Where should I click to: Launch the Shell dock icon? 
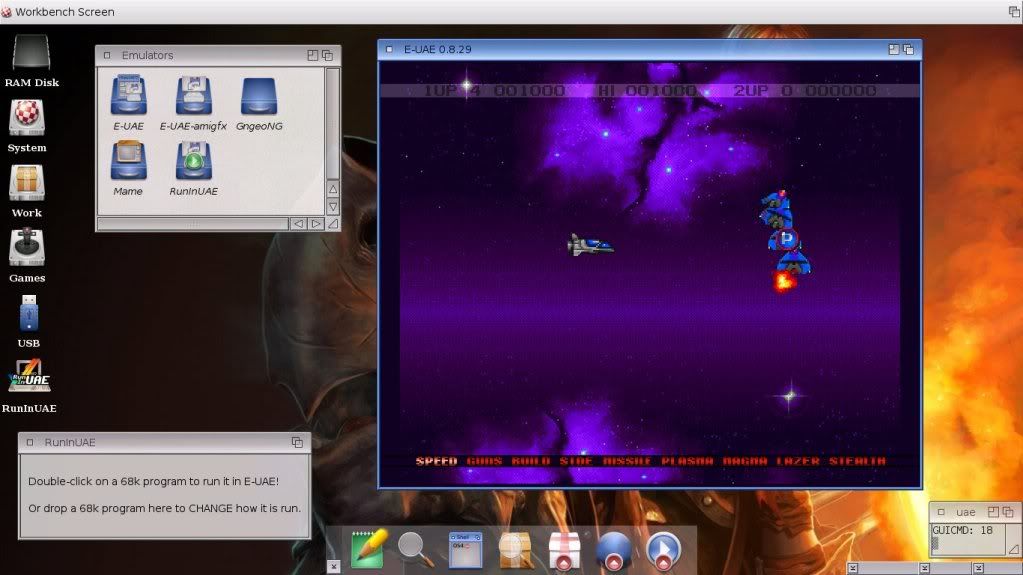466,550
